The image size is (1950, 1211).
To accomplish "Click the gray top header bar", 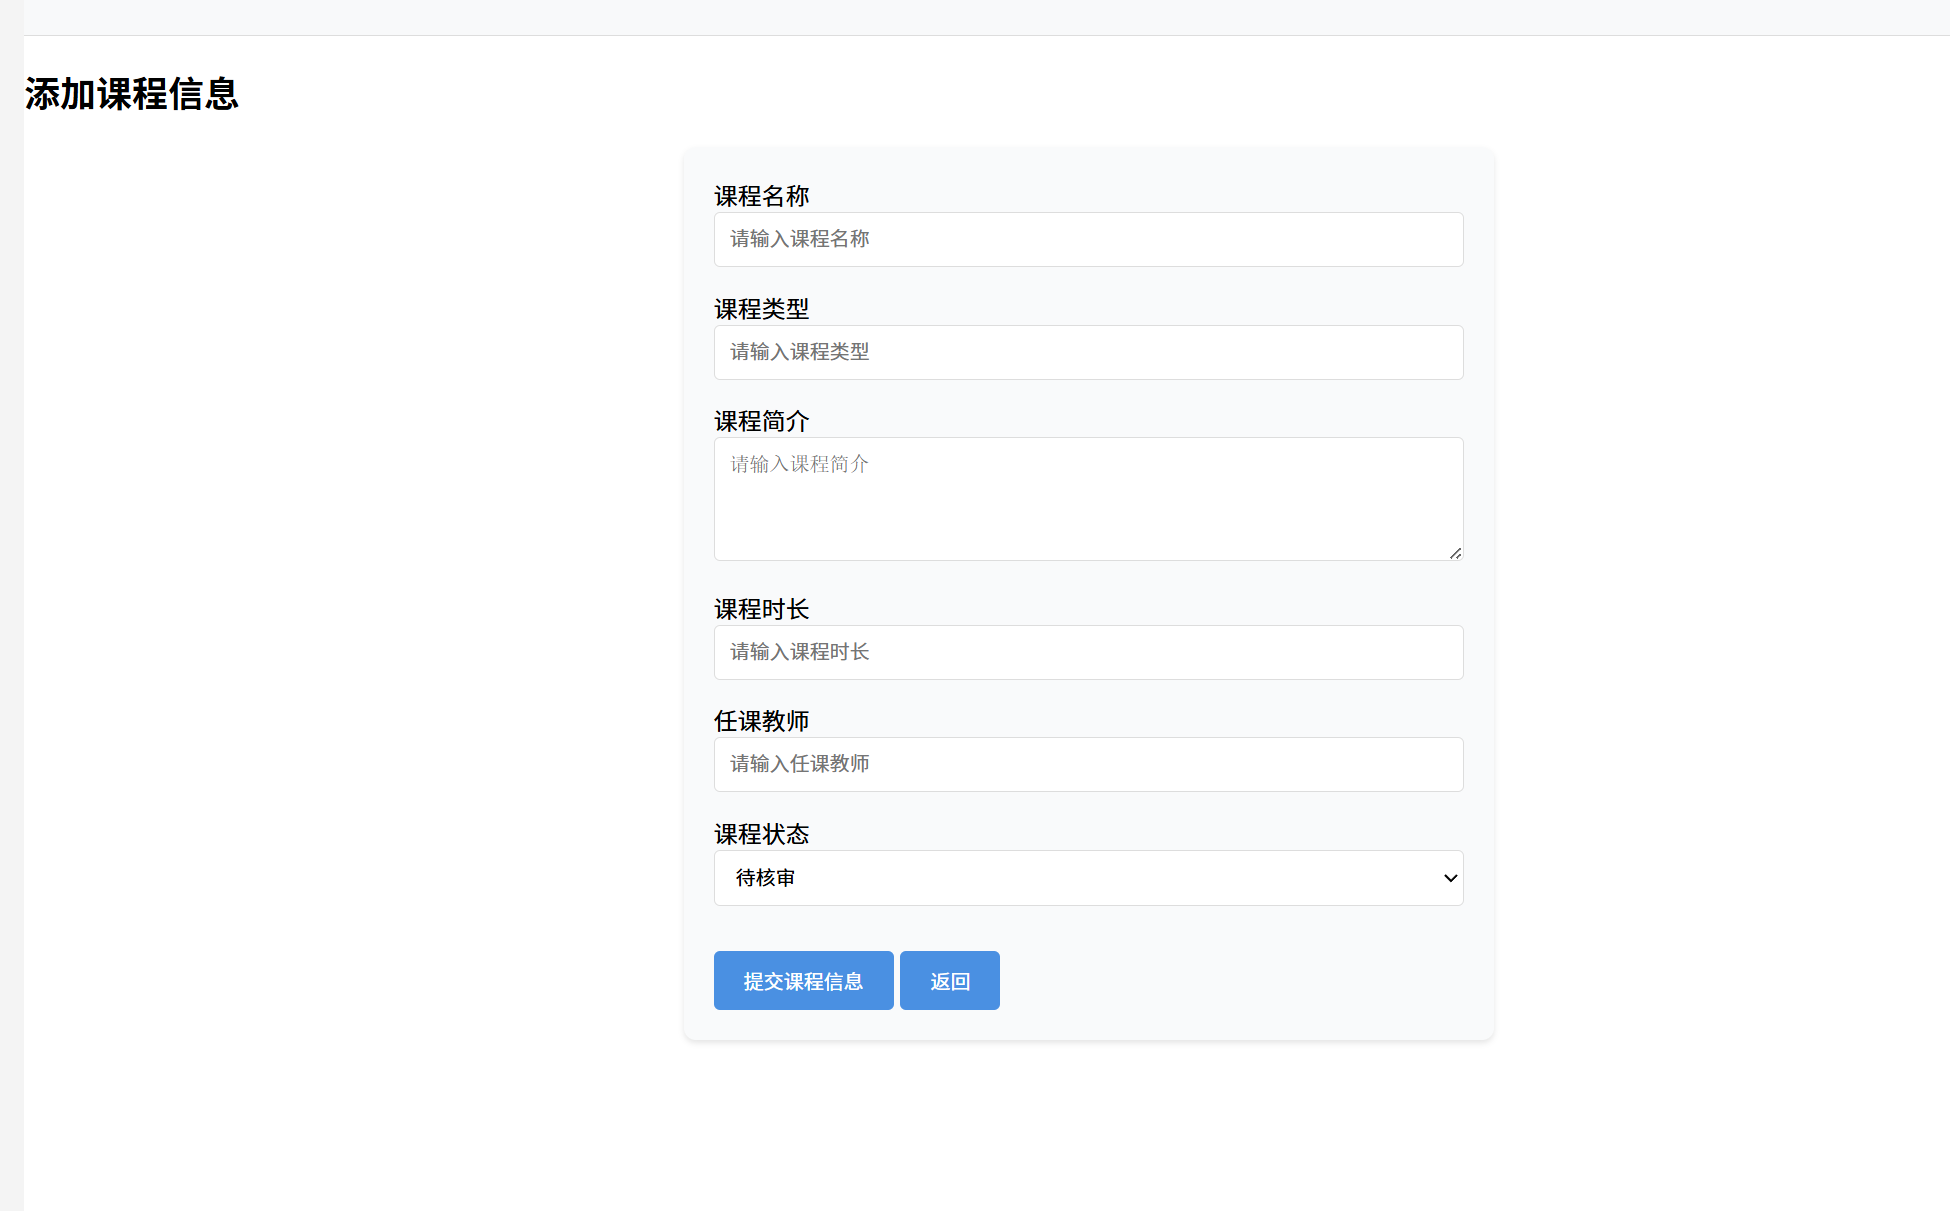I will (x=985, y=17).
